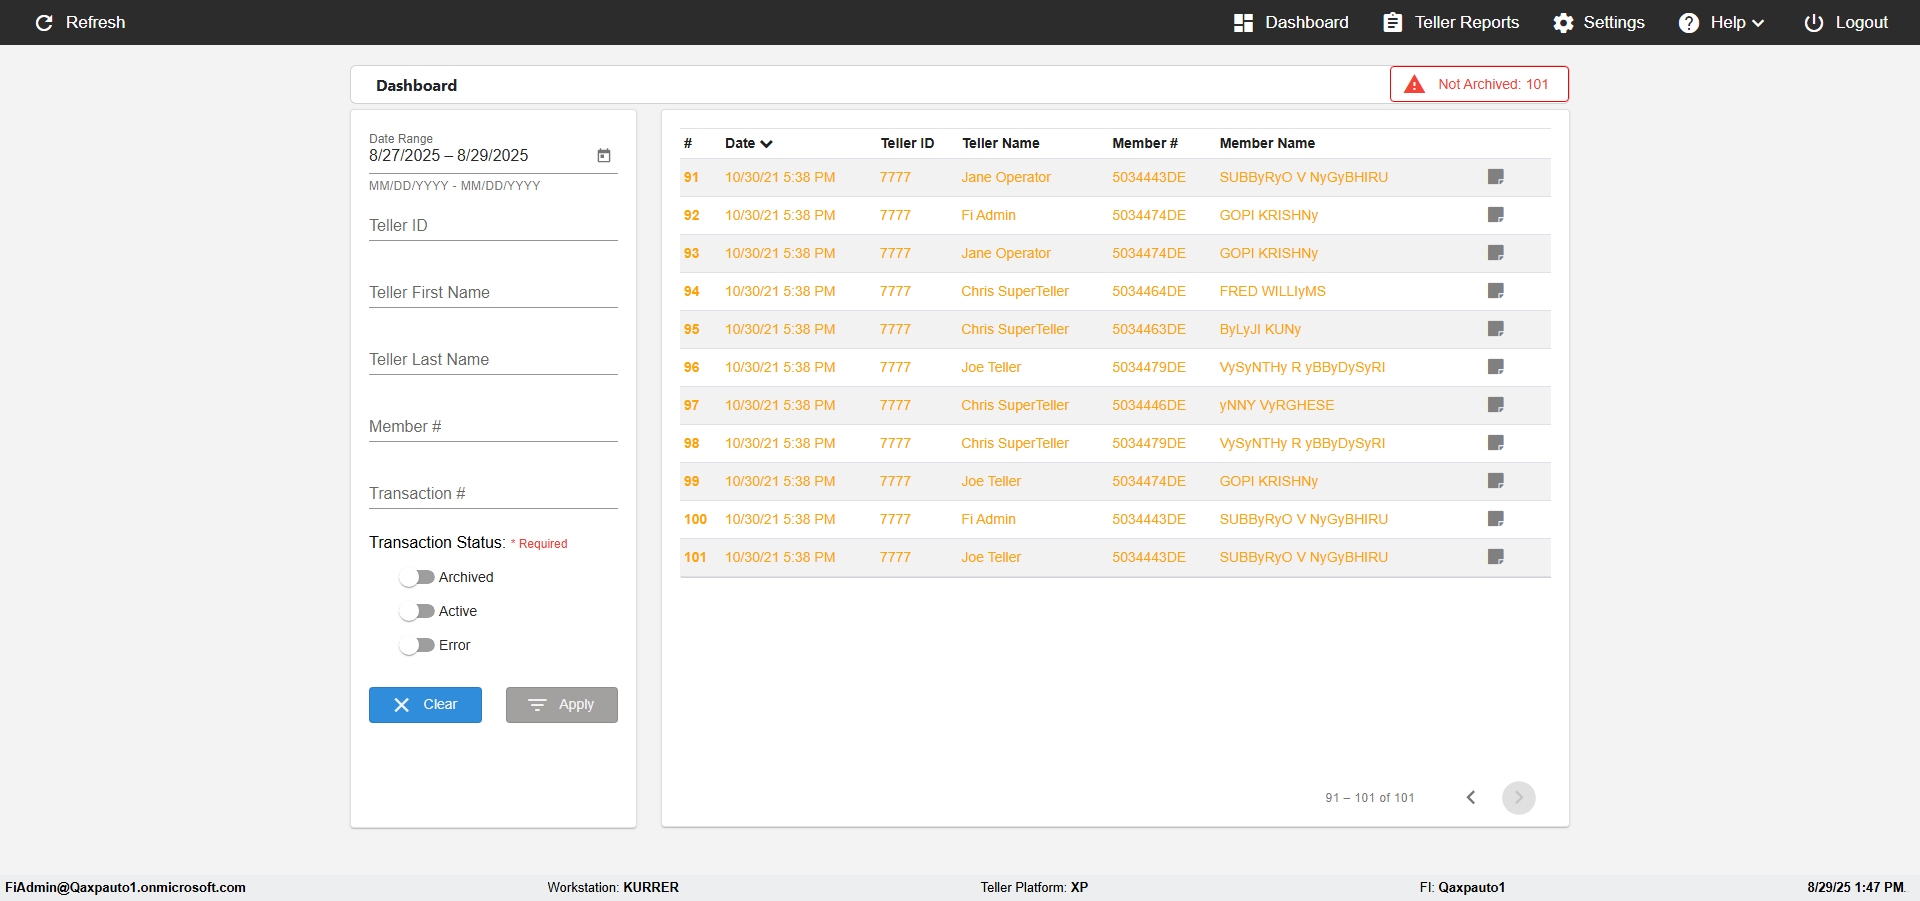
Task: Open the Dashboard menu item
Action: pos(1291,22)
